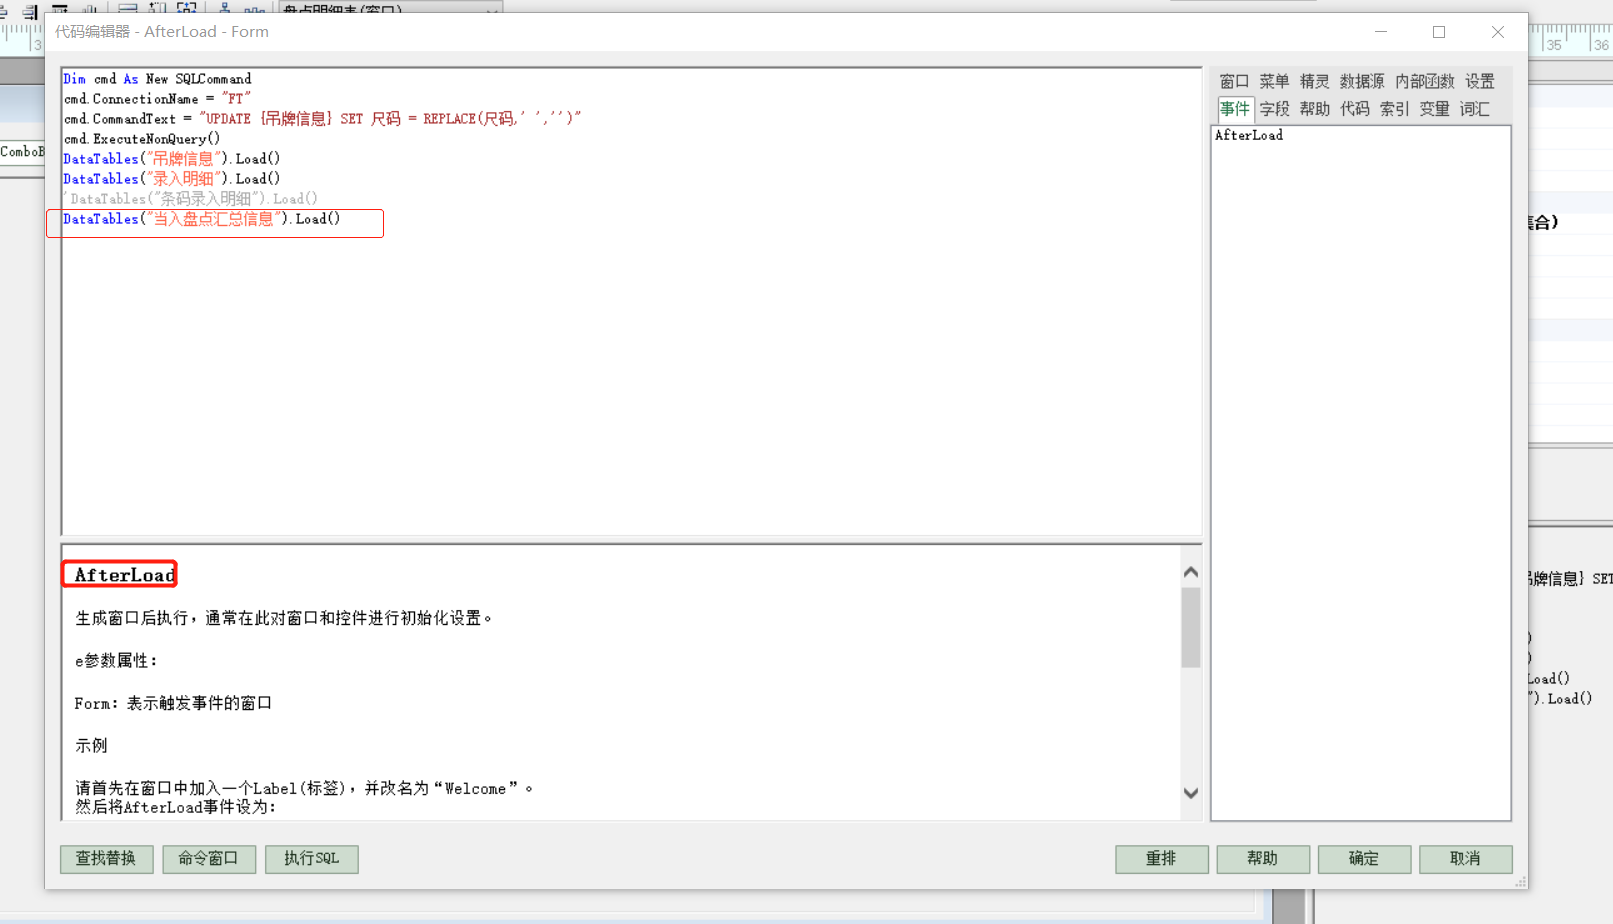Open the 设置 tab
The width and height of the screenshot is (1613, 924).
(1479, 81)
